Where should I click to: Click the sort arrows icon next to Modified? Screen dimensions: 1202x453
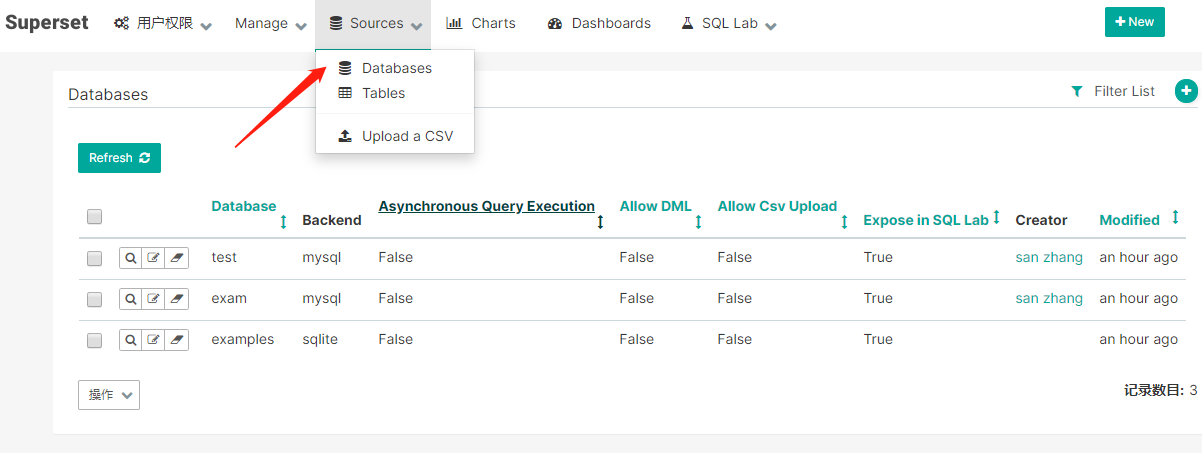1175,217
